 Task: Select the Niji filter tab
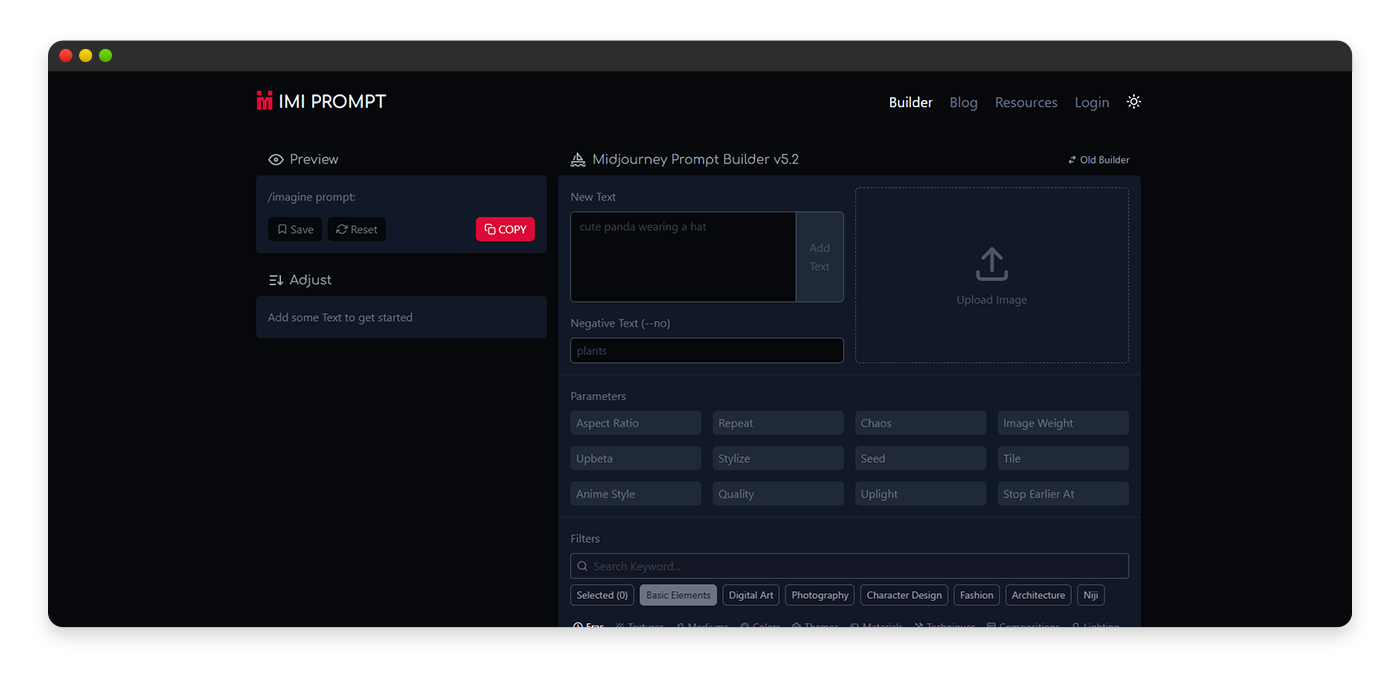click(1091, 595)
